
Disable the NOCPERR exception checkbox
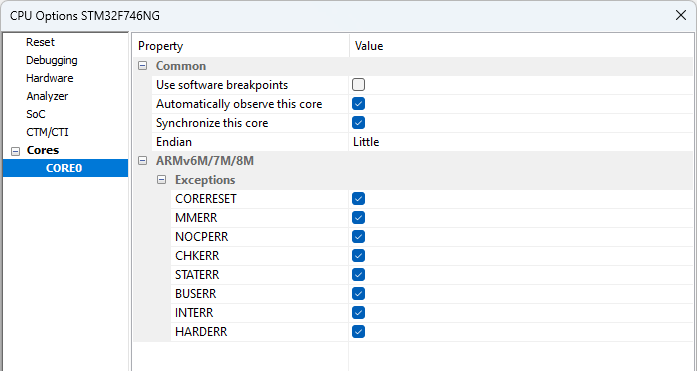tap(358, 237)
